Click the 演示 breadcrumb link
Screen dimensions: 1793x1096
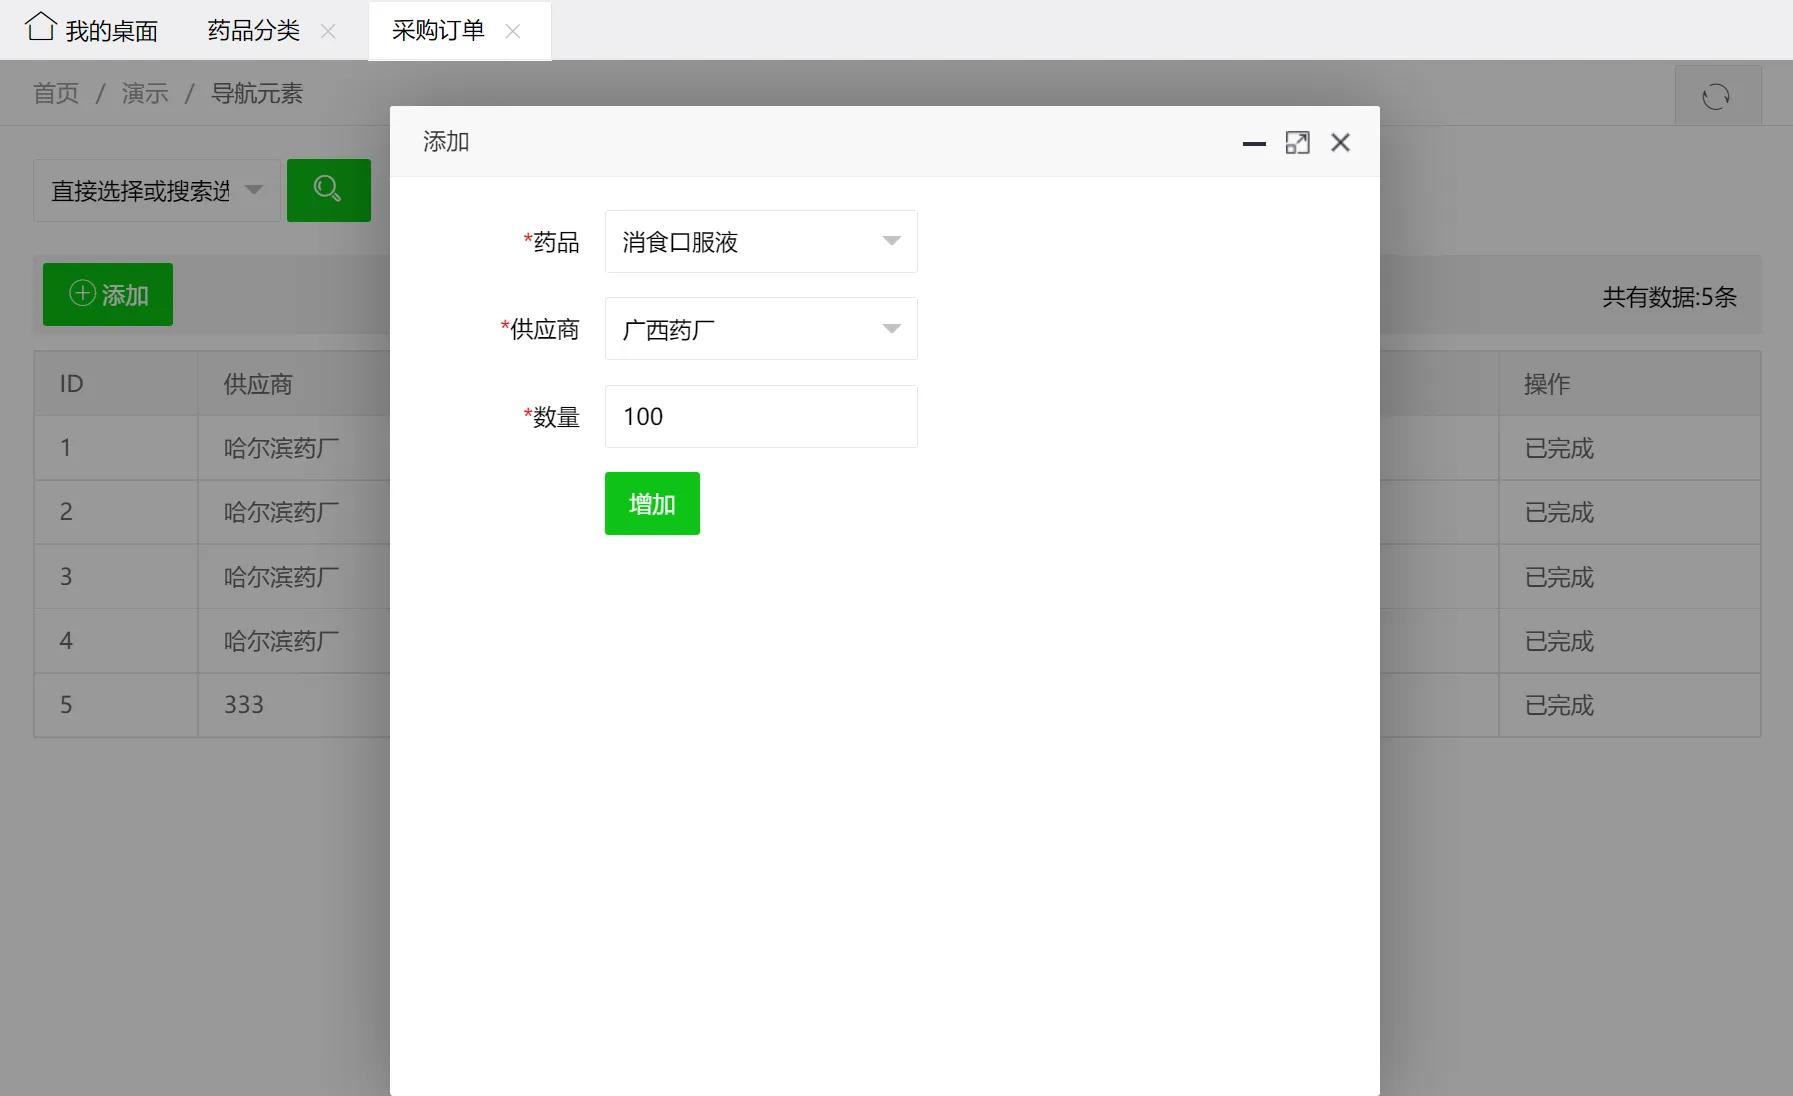[x=145, y=93]
